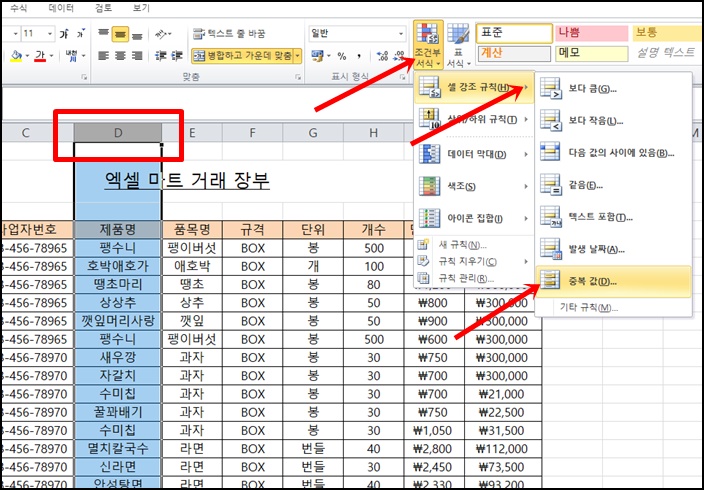Click the decrease indent icon
This screenshot has width=704, height=490.
click(161, 56)
